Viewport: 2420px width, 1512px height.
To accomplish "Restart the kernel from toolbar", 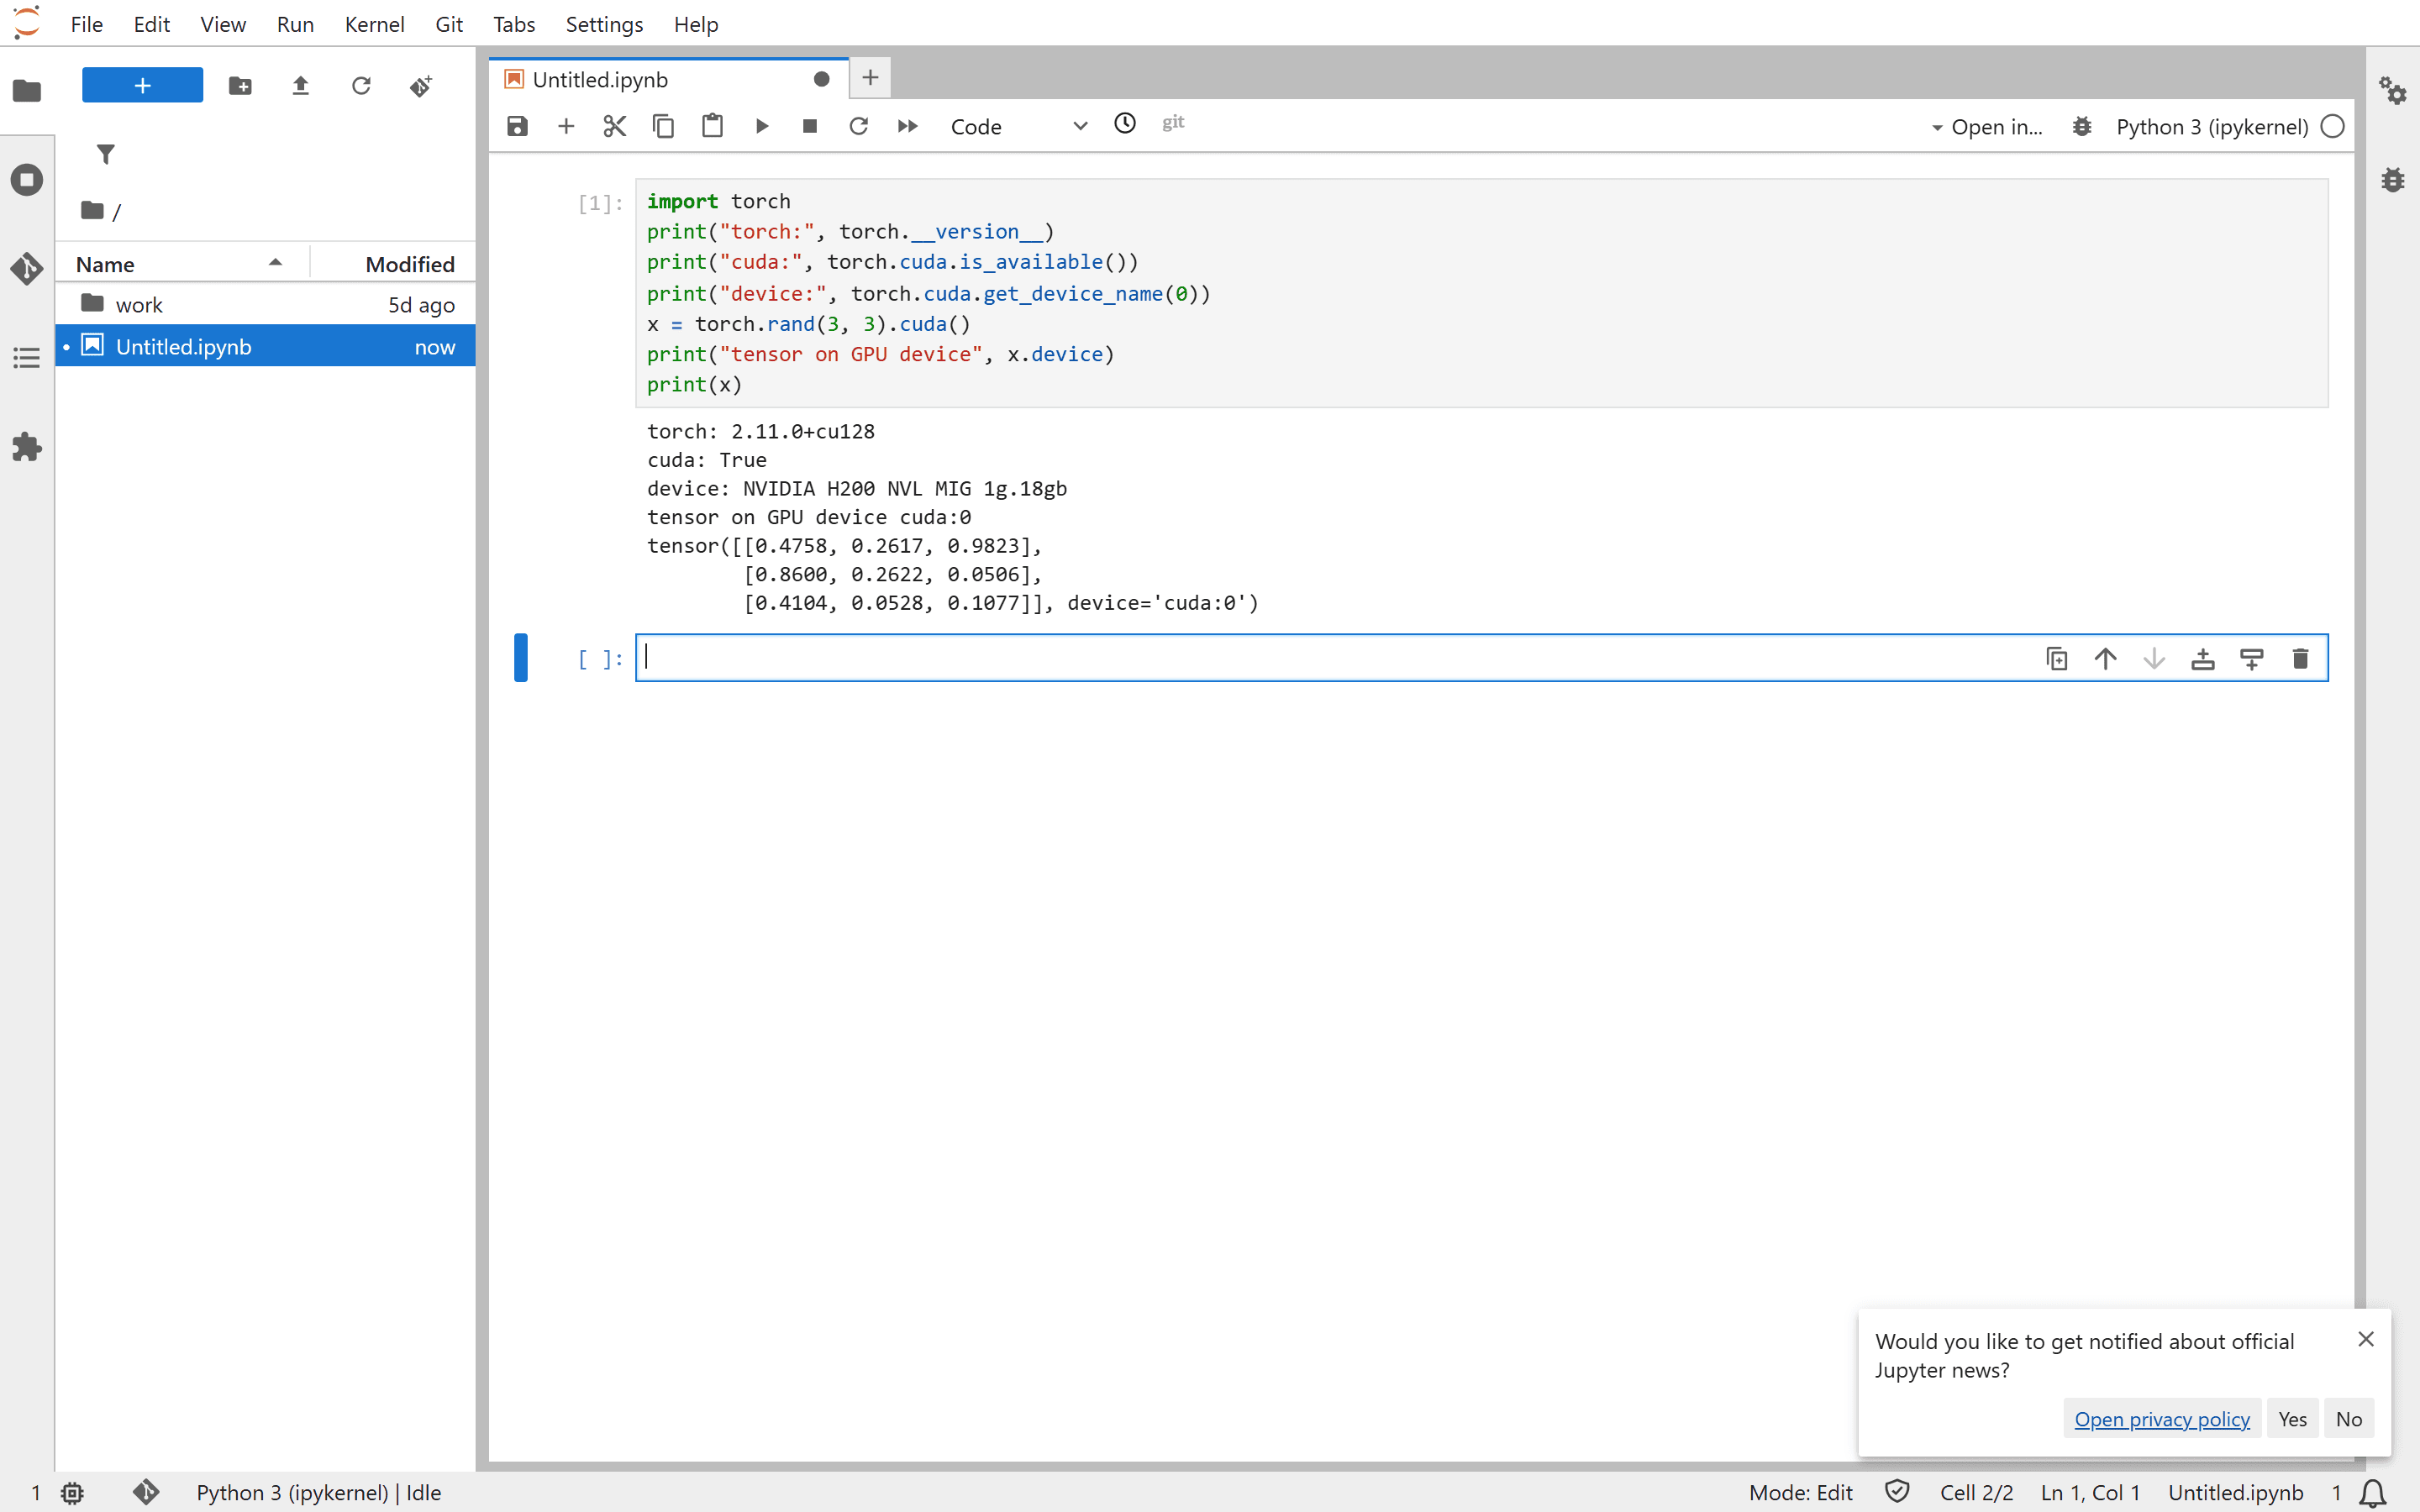I will tap(858, 126).
